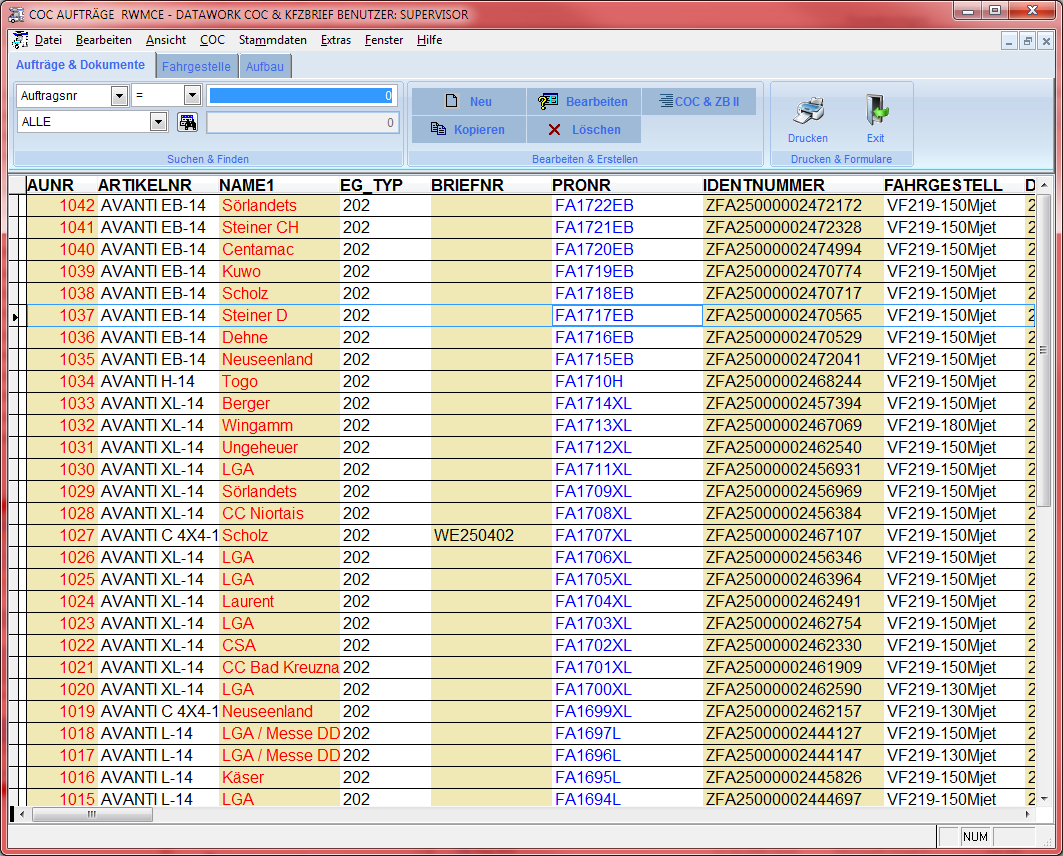
Task: Click the red X Löschen icon
Action: click(555, 129)
